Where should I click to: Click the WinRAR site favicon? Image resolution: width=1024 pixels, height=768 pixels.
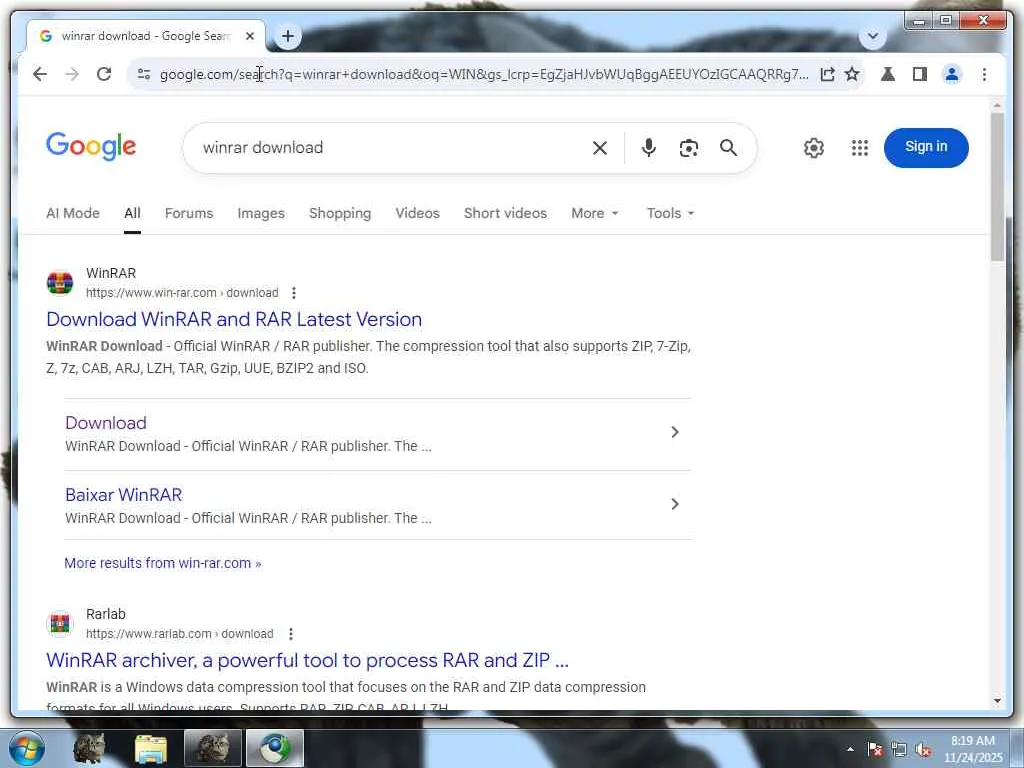[x=60, y=283]
